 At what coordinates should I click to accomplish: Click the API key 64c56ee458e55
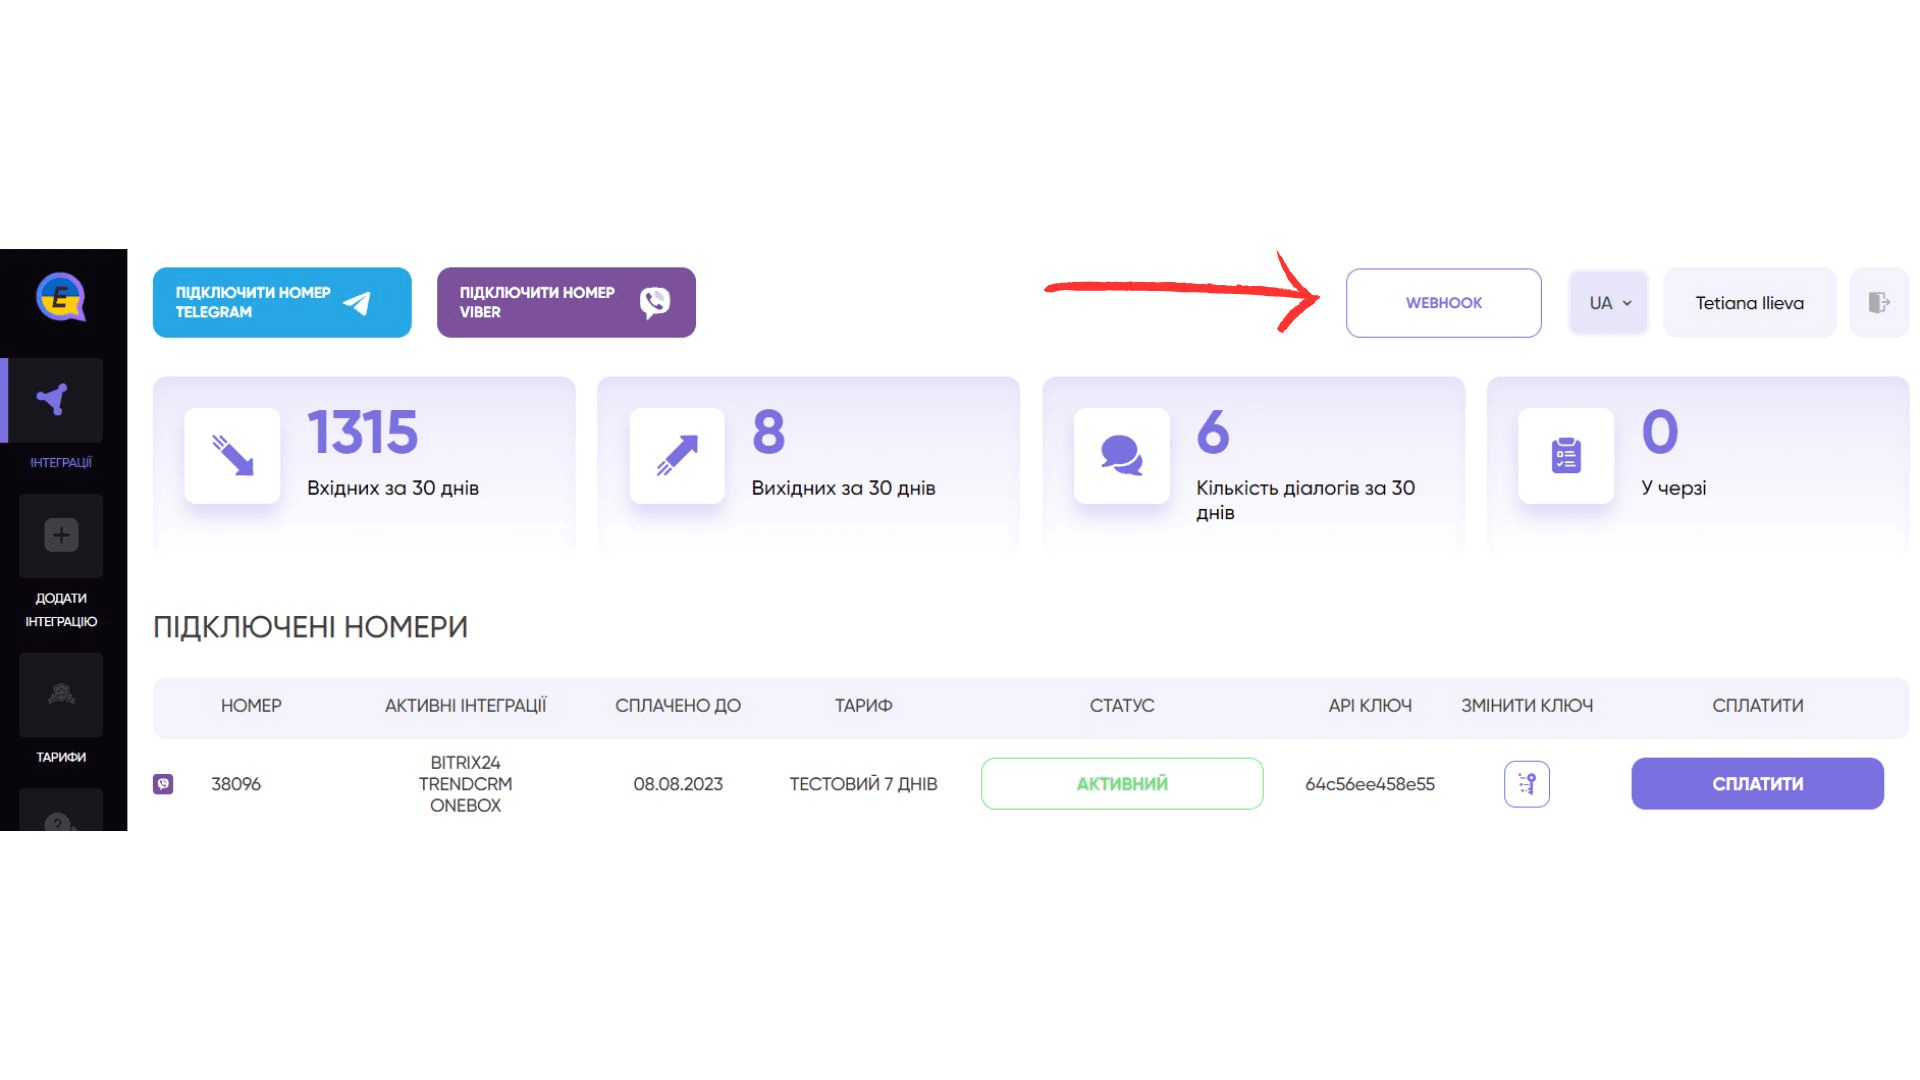coord(1370,784)
